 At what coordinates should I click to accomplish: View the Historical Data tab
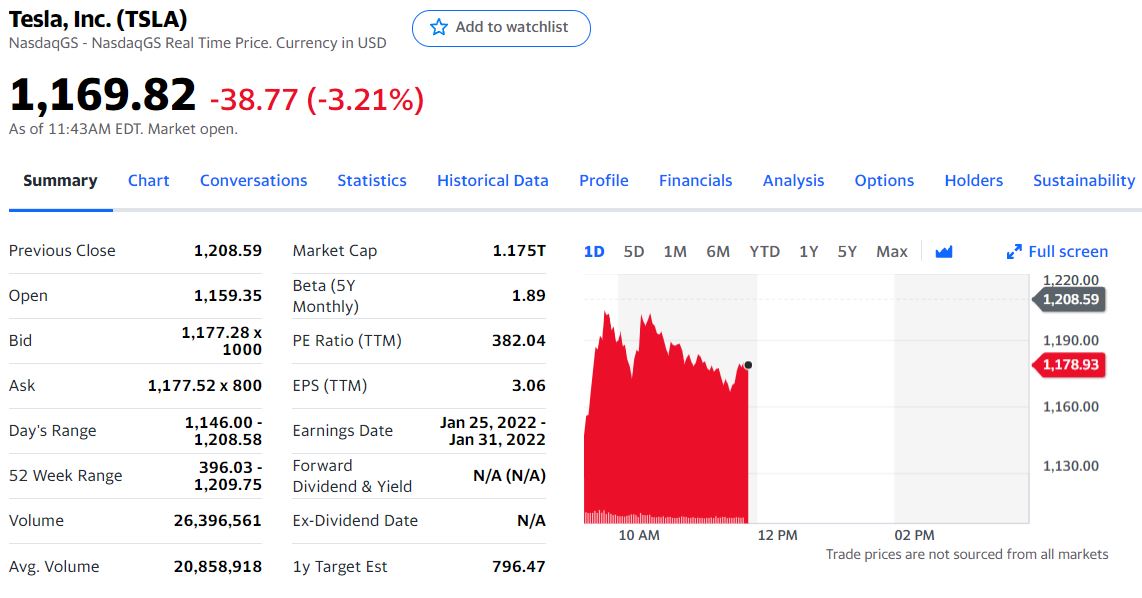492,181
